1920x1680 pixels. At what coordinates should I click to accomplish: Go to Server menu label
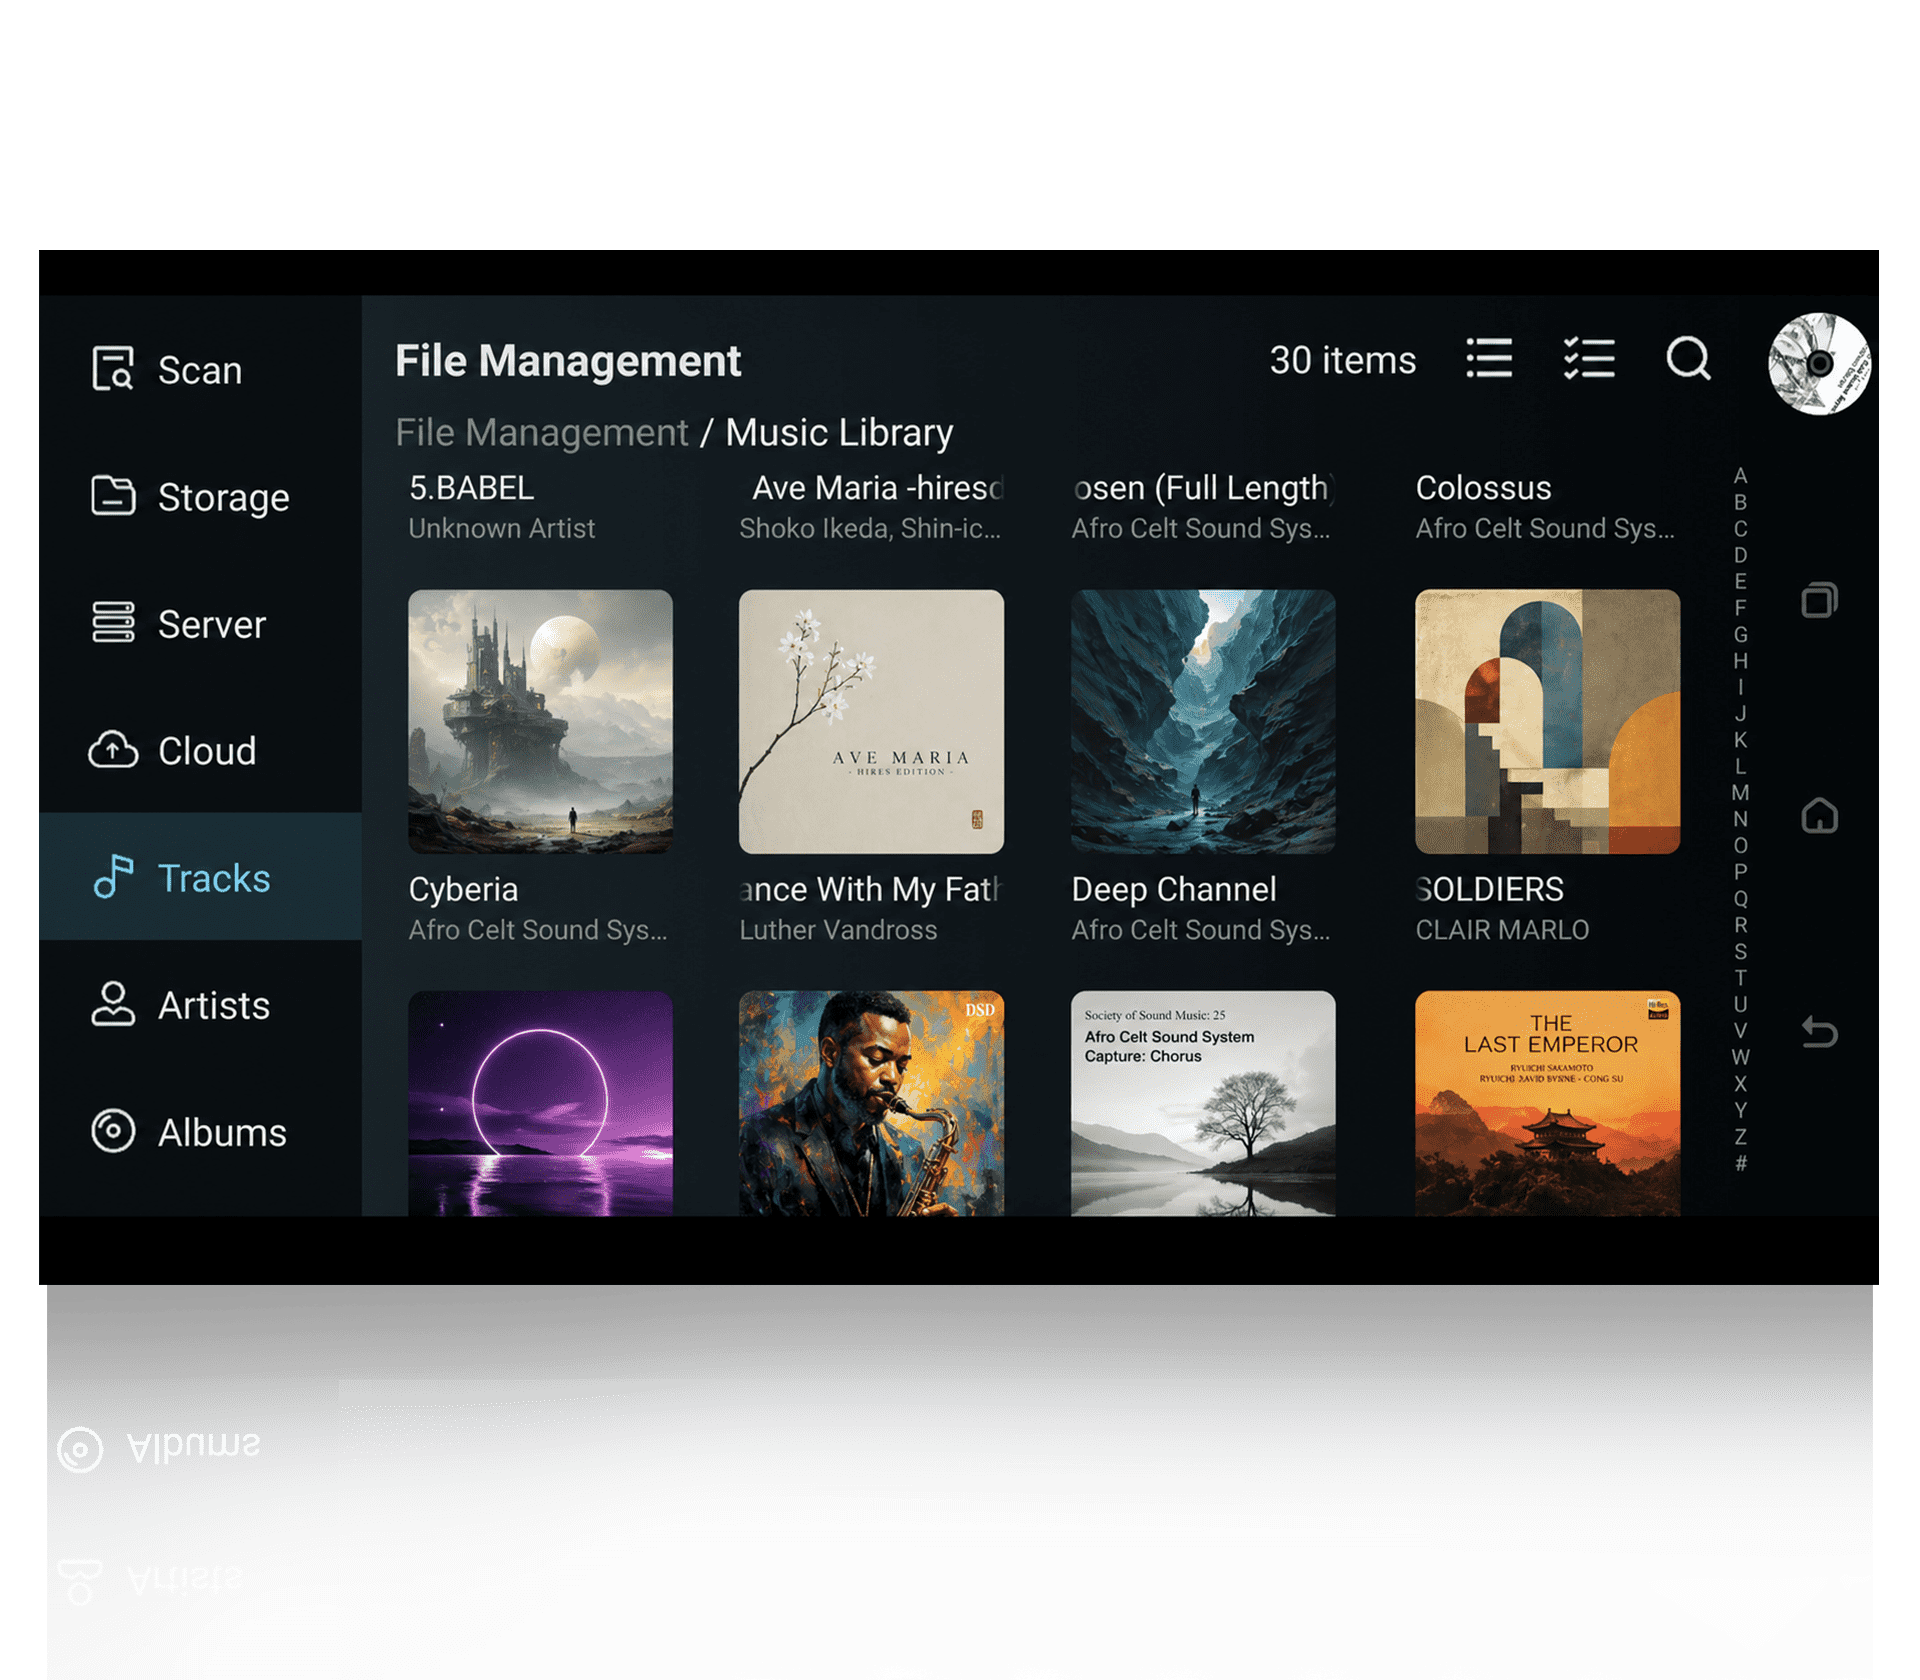[212, 624]
